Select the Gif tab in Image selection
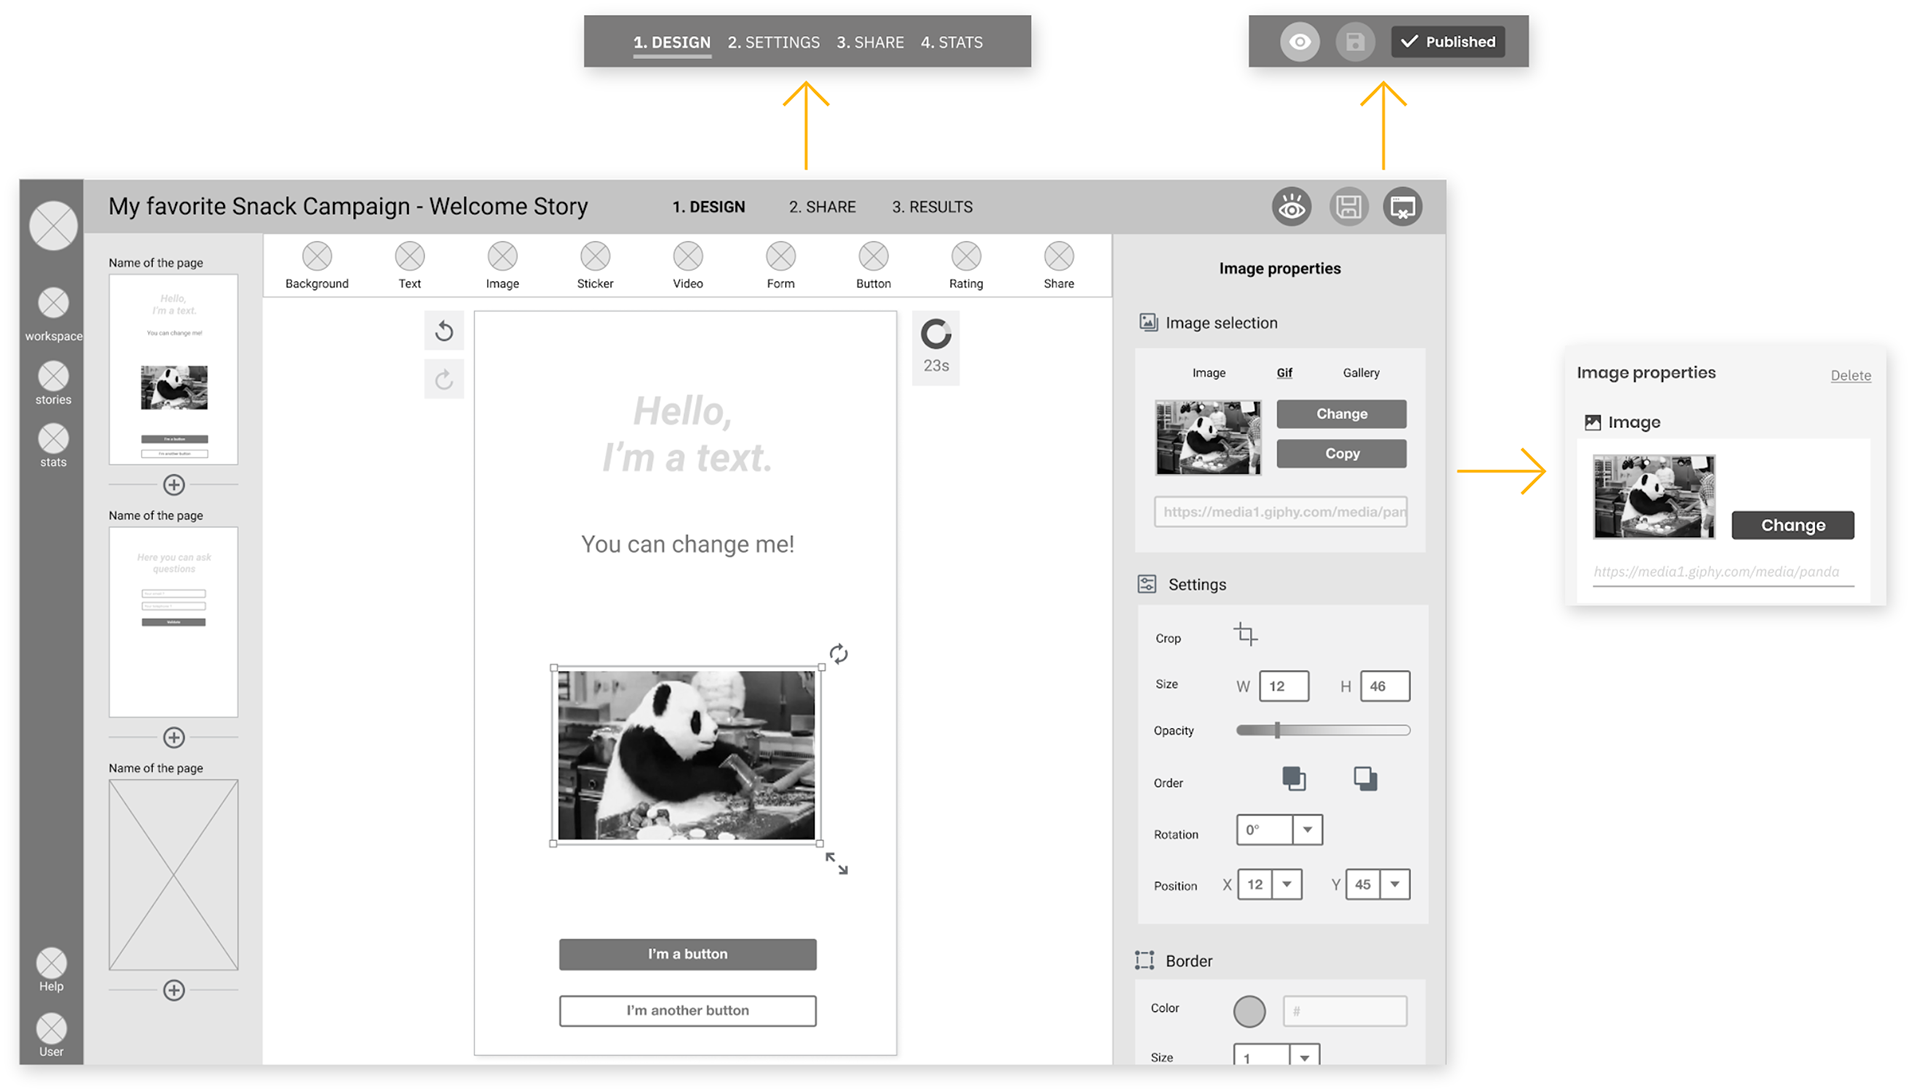 [1285, 373]
